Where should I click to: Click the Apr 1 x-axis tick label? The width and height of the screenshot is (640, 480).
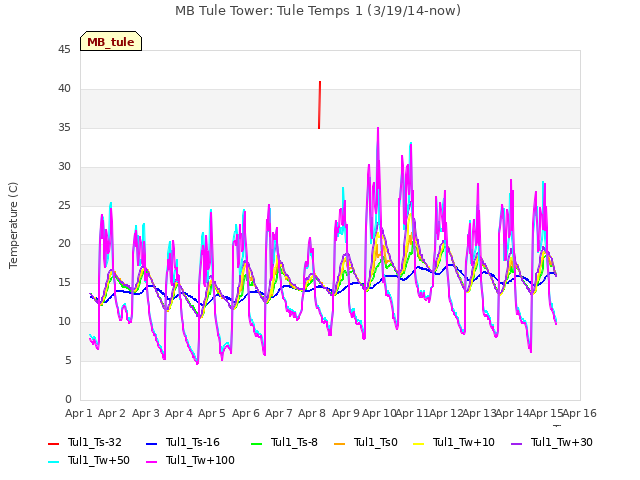(x=79, y=413)
